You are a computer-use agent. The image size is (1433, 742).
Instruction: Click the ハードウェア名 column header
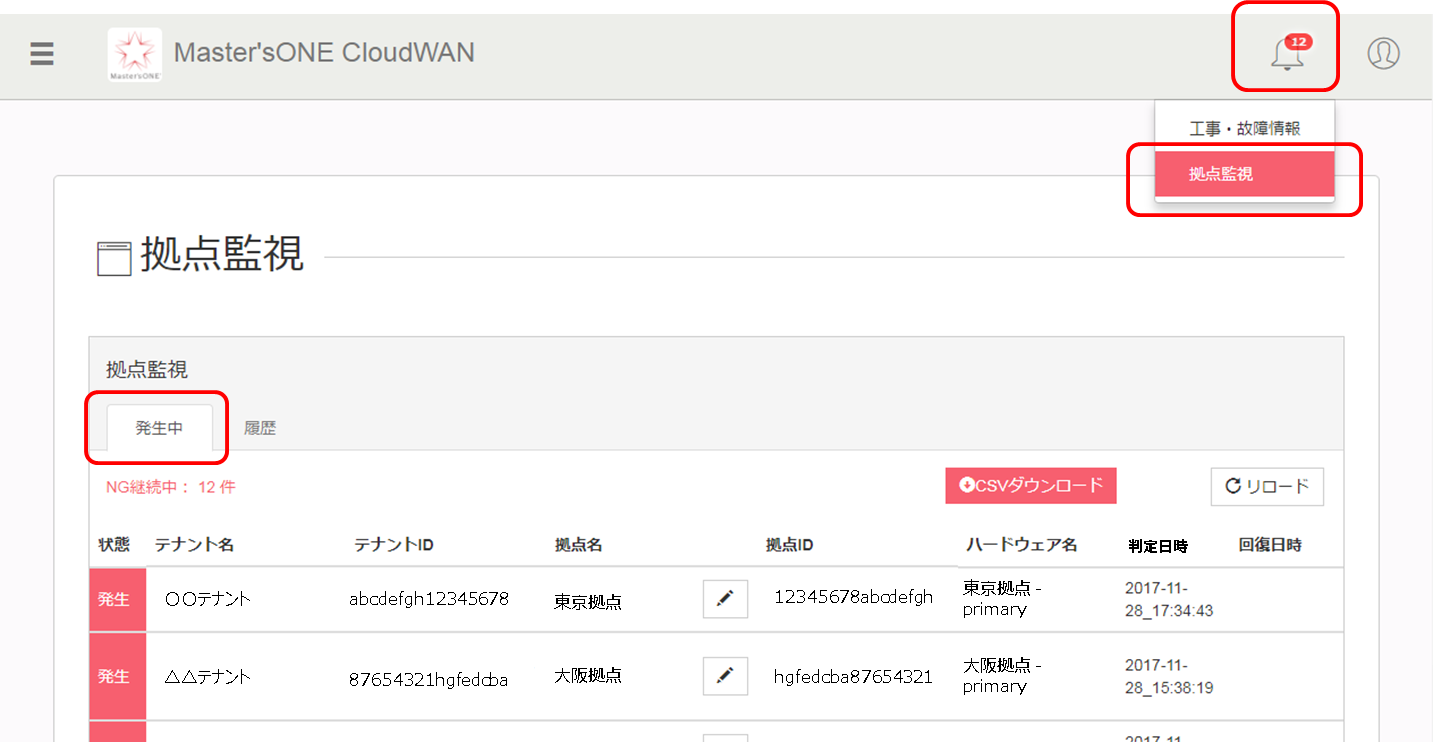(x=1021, y=545)
